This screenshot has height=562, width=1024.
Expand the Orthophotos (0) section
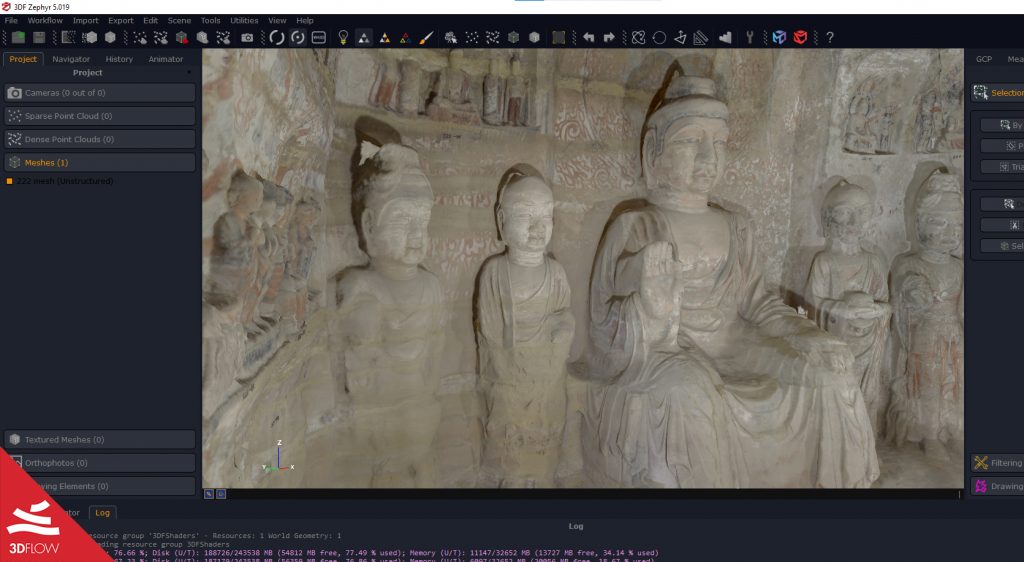point(100,463)
